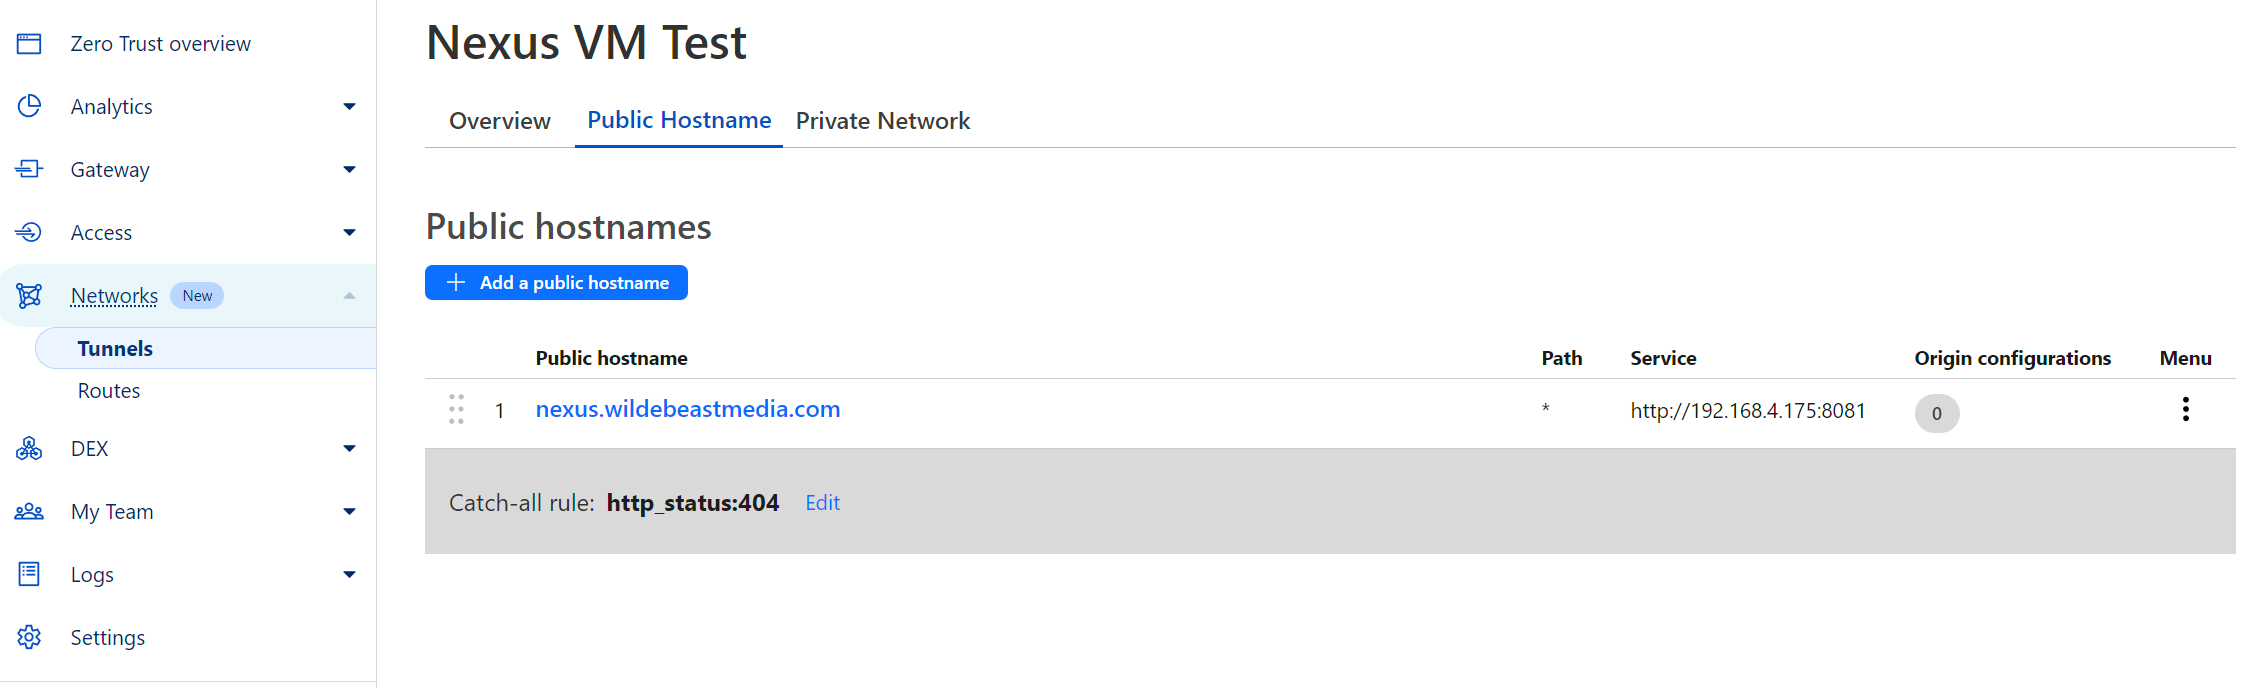Open the nexus.wildebeastmedia.com hostname link
Viewport: 2257px width, 688px height.
tap(687, 409)
